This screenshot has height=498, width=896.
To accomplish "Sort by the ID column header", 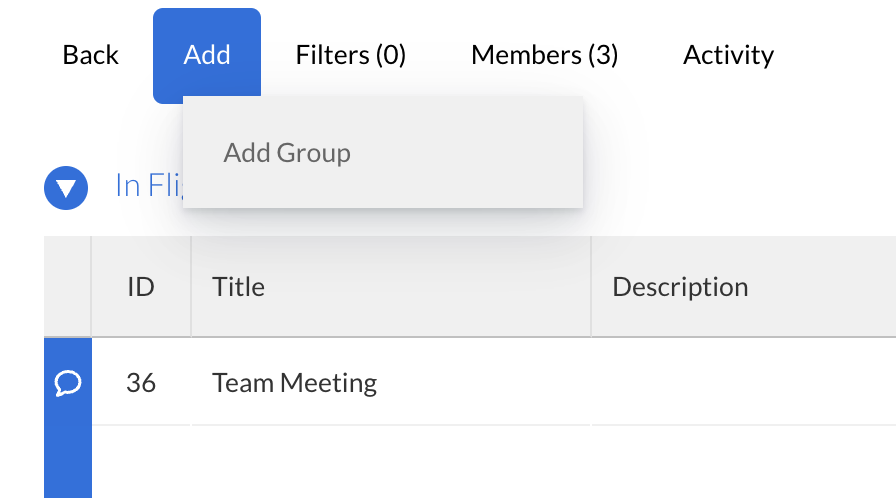I will tap(141, 287).
